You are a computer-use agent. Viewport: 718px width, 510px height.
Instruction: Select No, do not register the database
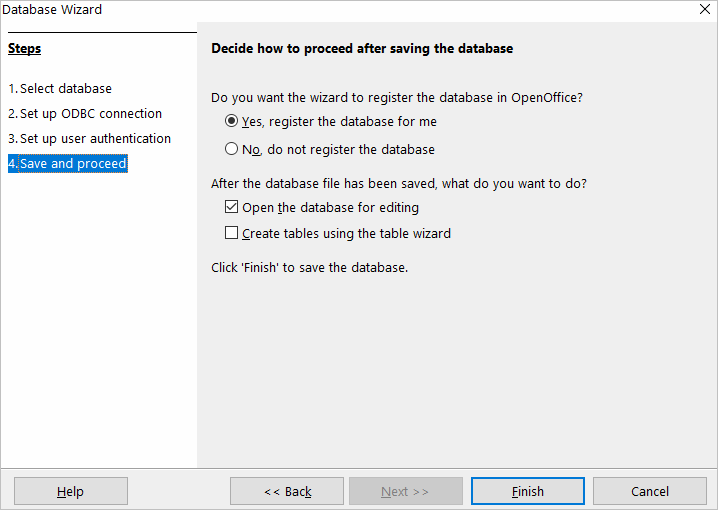point(232,150)
